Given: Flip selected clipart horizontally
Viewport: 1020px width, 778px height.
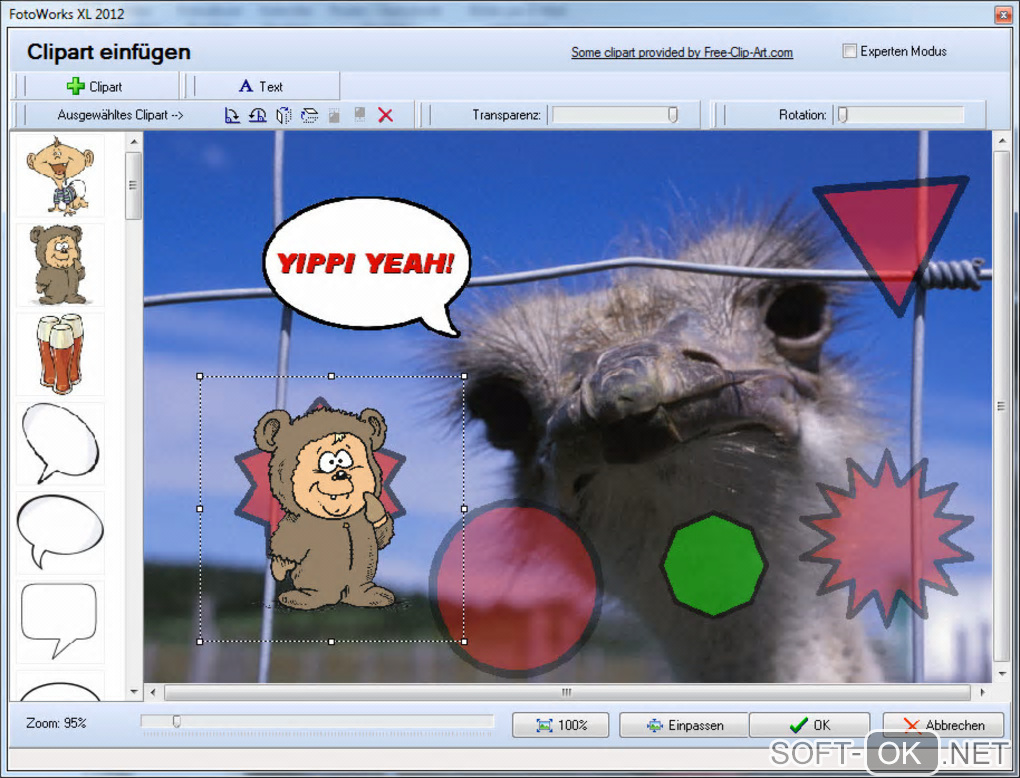Looking at the screenshot, I should (x=284, y=115).
